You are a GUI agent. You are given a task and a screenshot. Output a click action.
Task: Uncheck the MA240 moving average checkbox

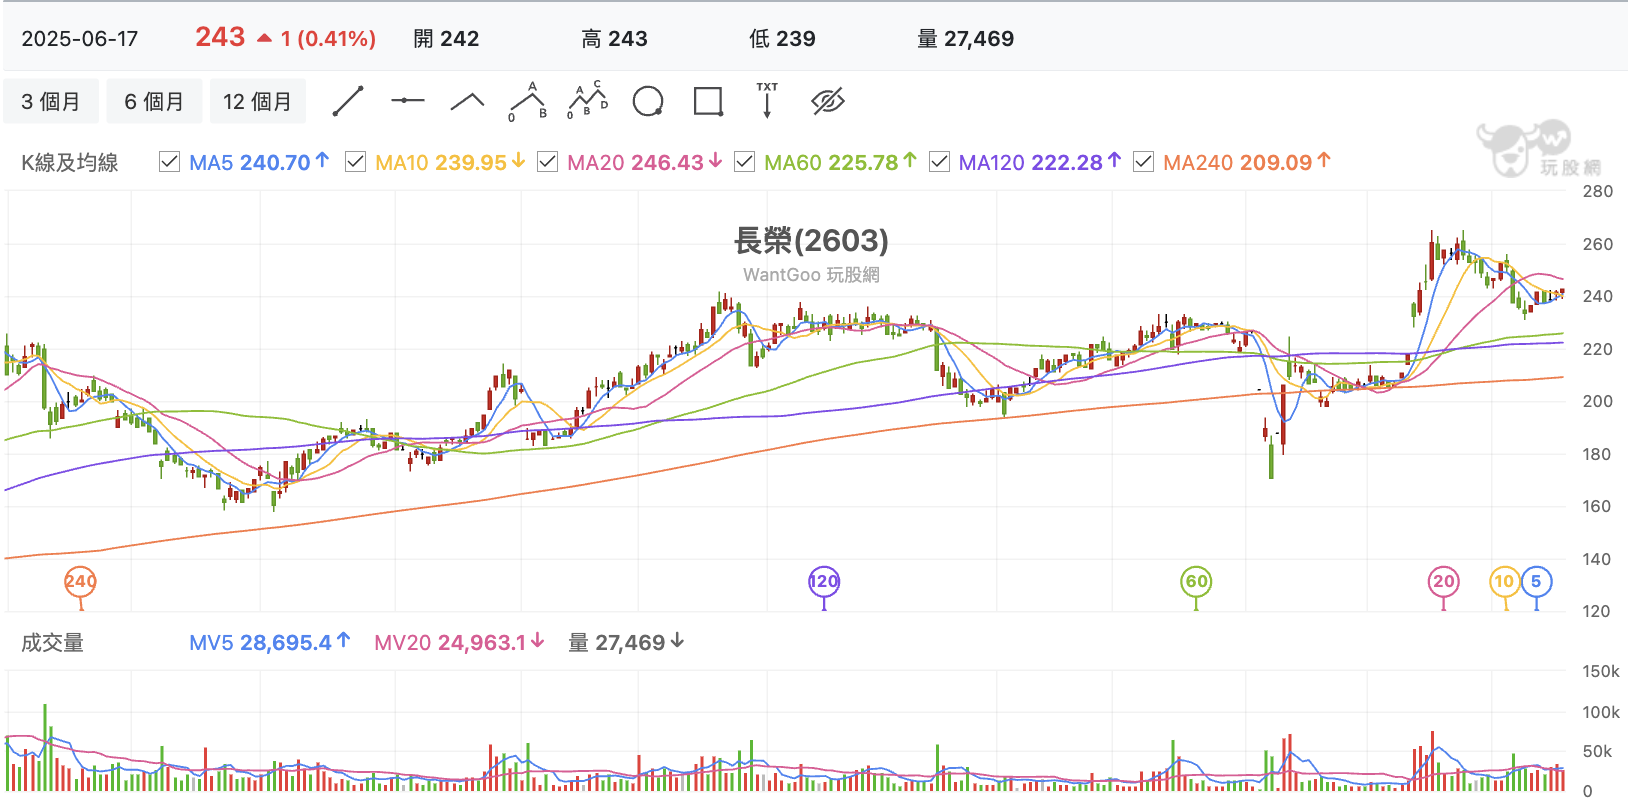[1143, 162]
